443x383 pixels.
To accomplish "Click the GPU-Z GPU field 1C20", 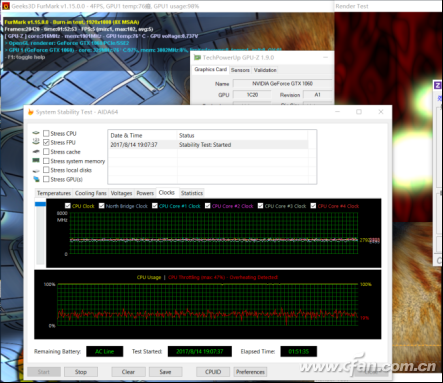I will (252, 95).
